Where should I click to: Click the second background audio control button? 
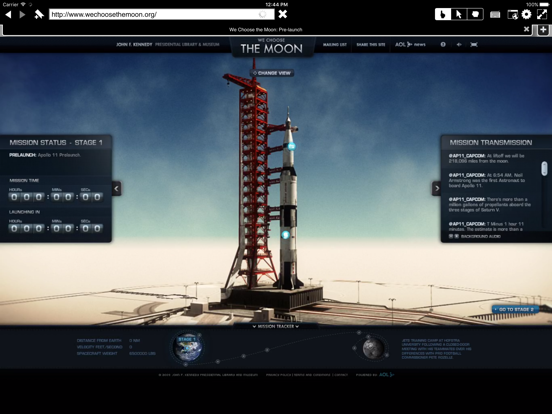(457, 236)
